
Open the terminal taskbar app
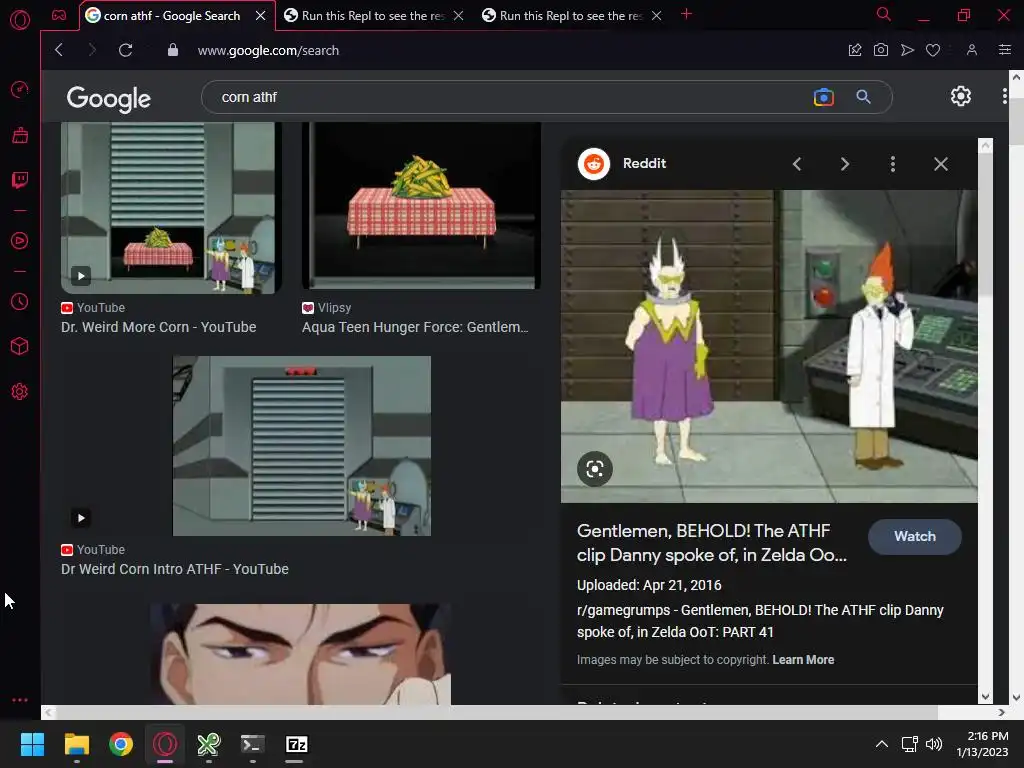pyautogui.click(x=252, y=744)
